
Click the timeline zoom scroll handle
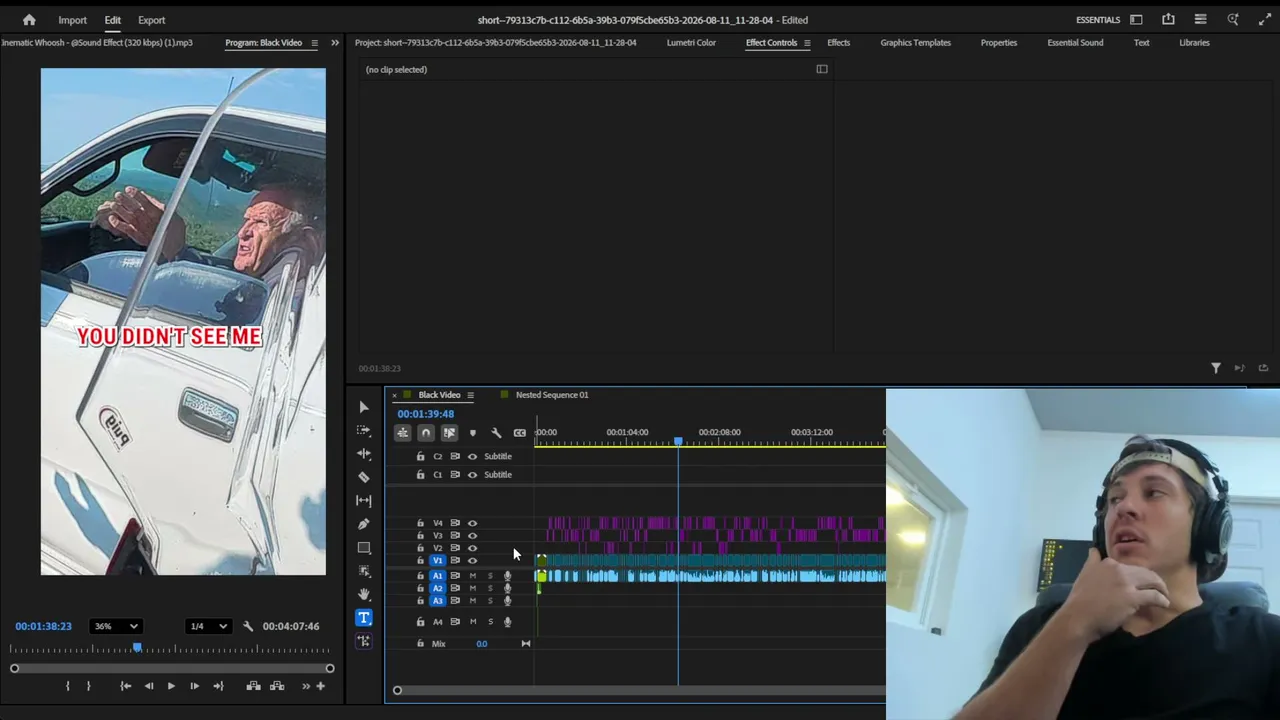[x=397, y=690]
